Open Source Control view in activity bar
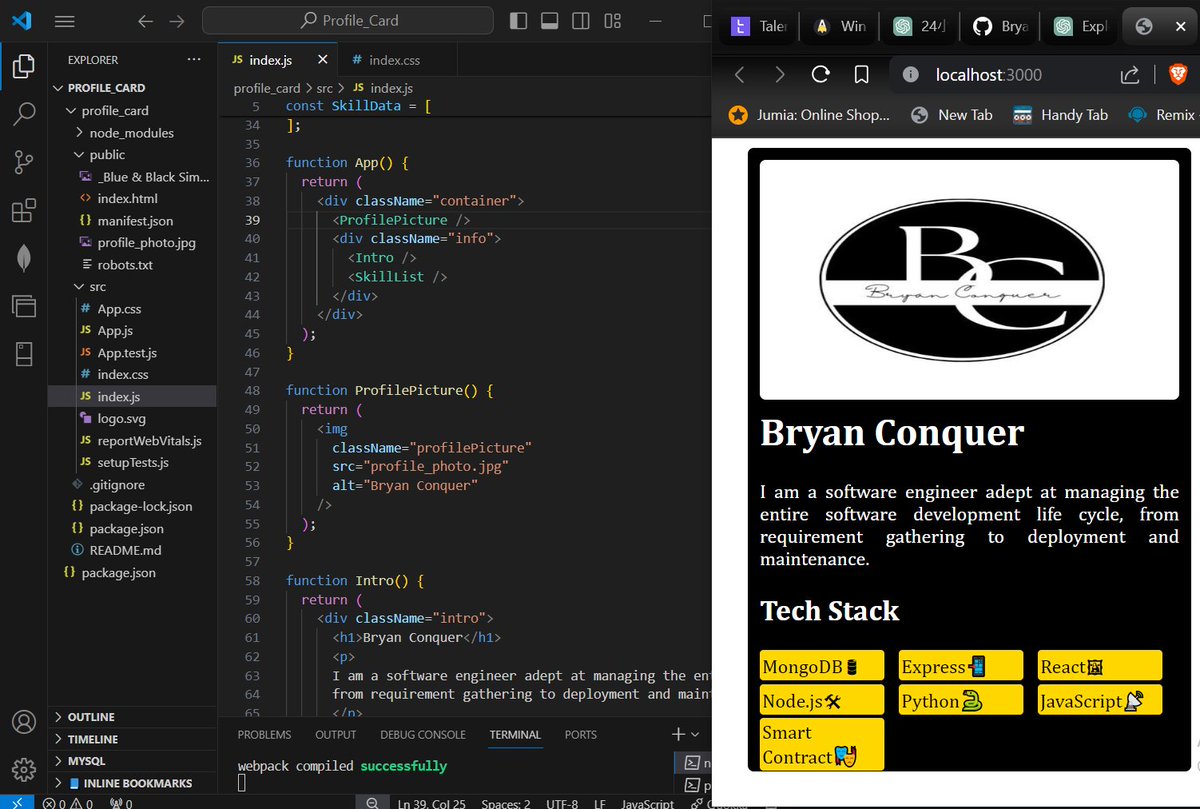The height and width of the screenshot is (809, 1200). (23, 162)
